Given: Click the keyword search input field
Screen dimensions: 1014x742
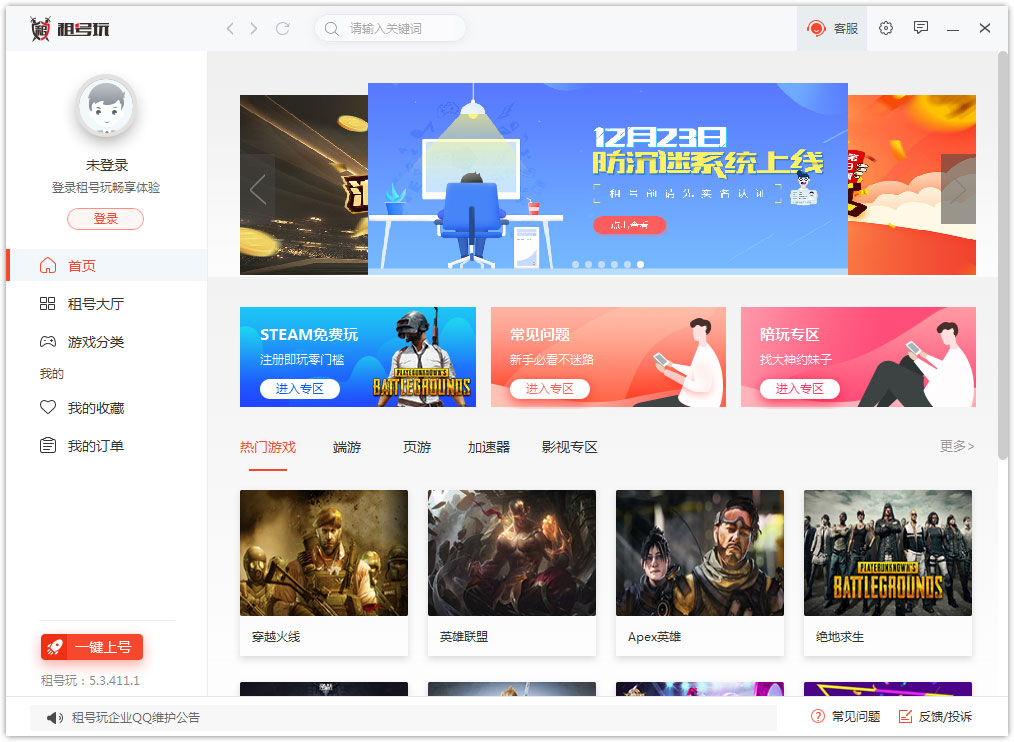Looking at the screenshot, I should 400,29.
